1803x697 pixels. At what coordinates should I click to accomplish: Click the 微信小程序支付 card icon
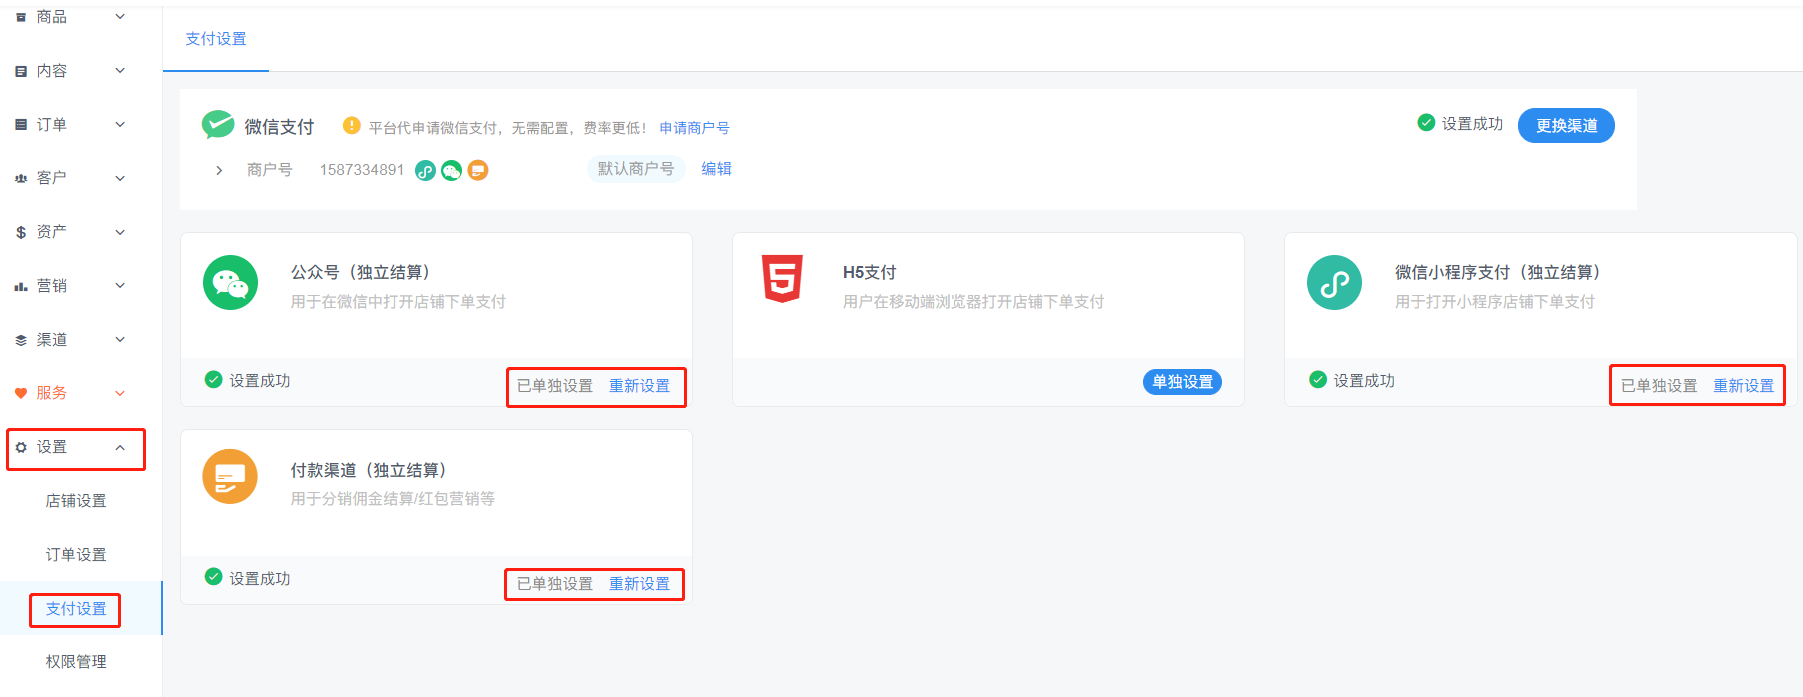pos(1335,283)
